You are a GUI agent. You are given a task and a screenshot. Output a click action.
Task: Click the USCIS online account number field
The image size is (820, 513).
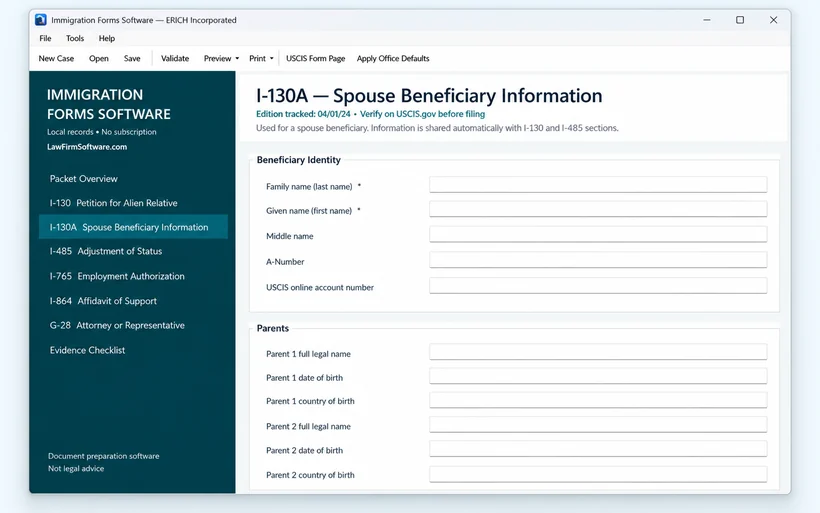pos(598,286)
